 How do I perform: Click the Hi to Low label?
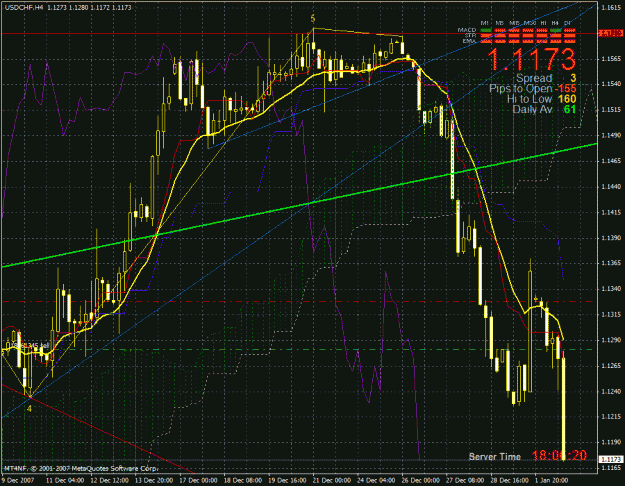click(529, 99)
